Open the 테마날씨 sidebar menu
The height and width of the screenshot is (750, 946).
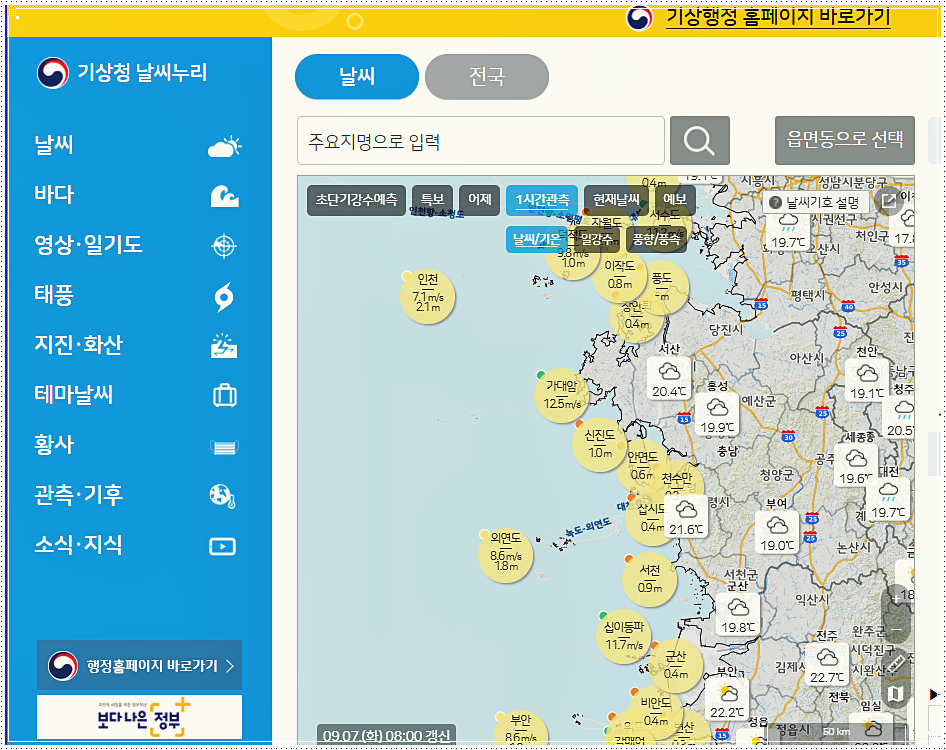point(74,395)
